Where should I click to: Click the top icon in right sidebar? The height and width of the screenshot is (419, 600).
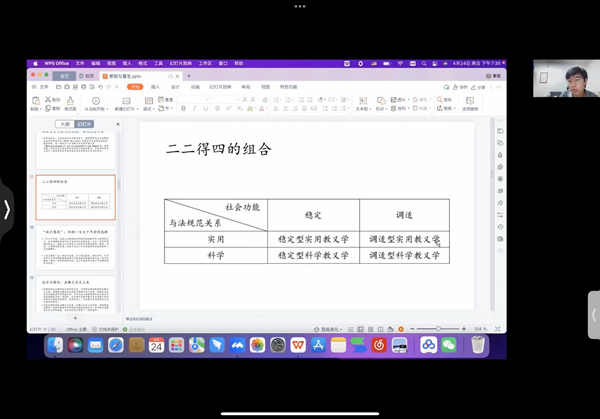499,130
